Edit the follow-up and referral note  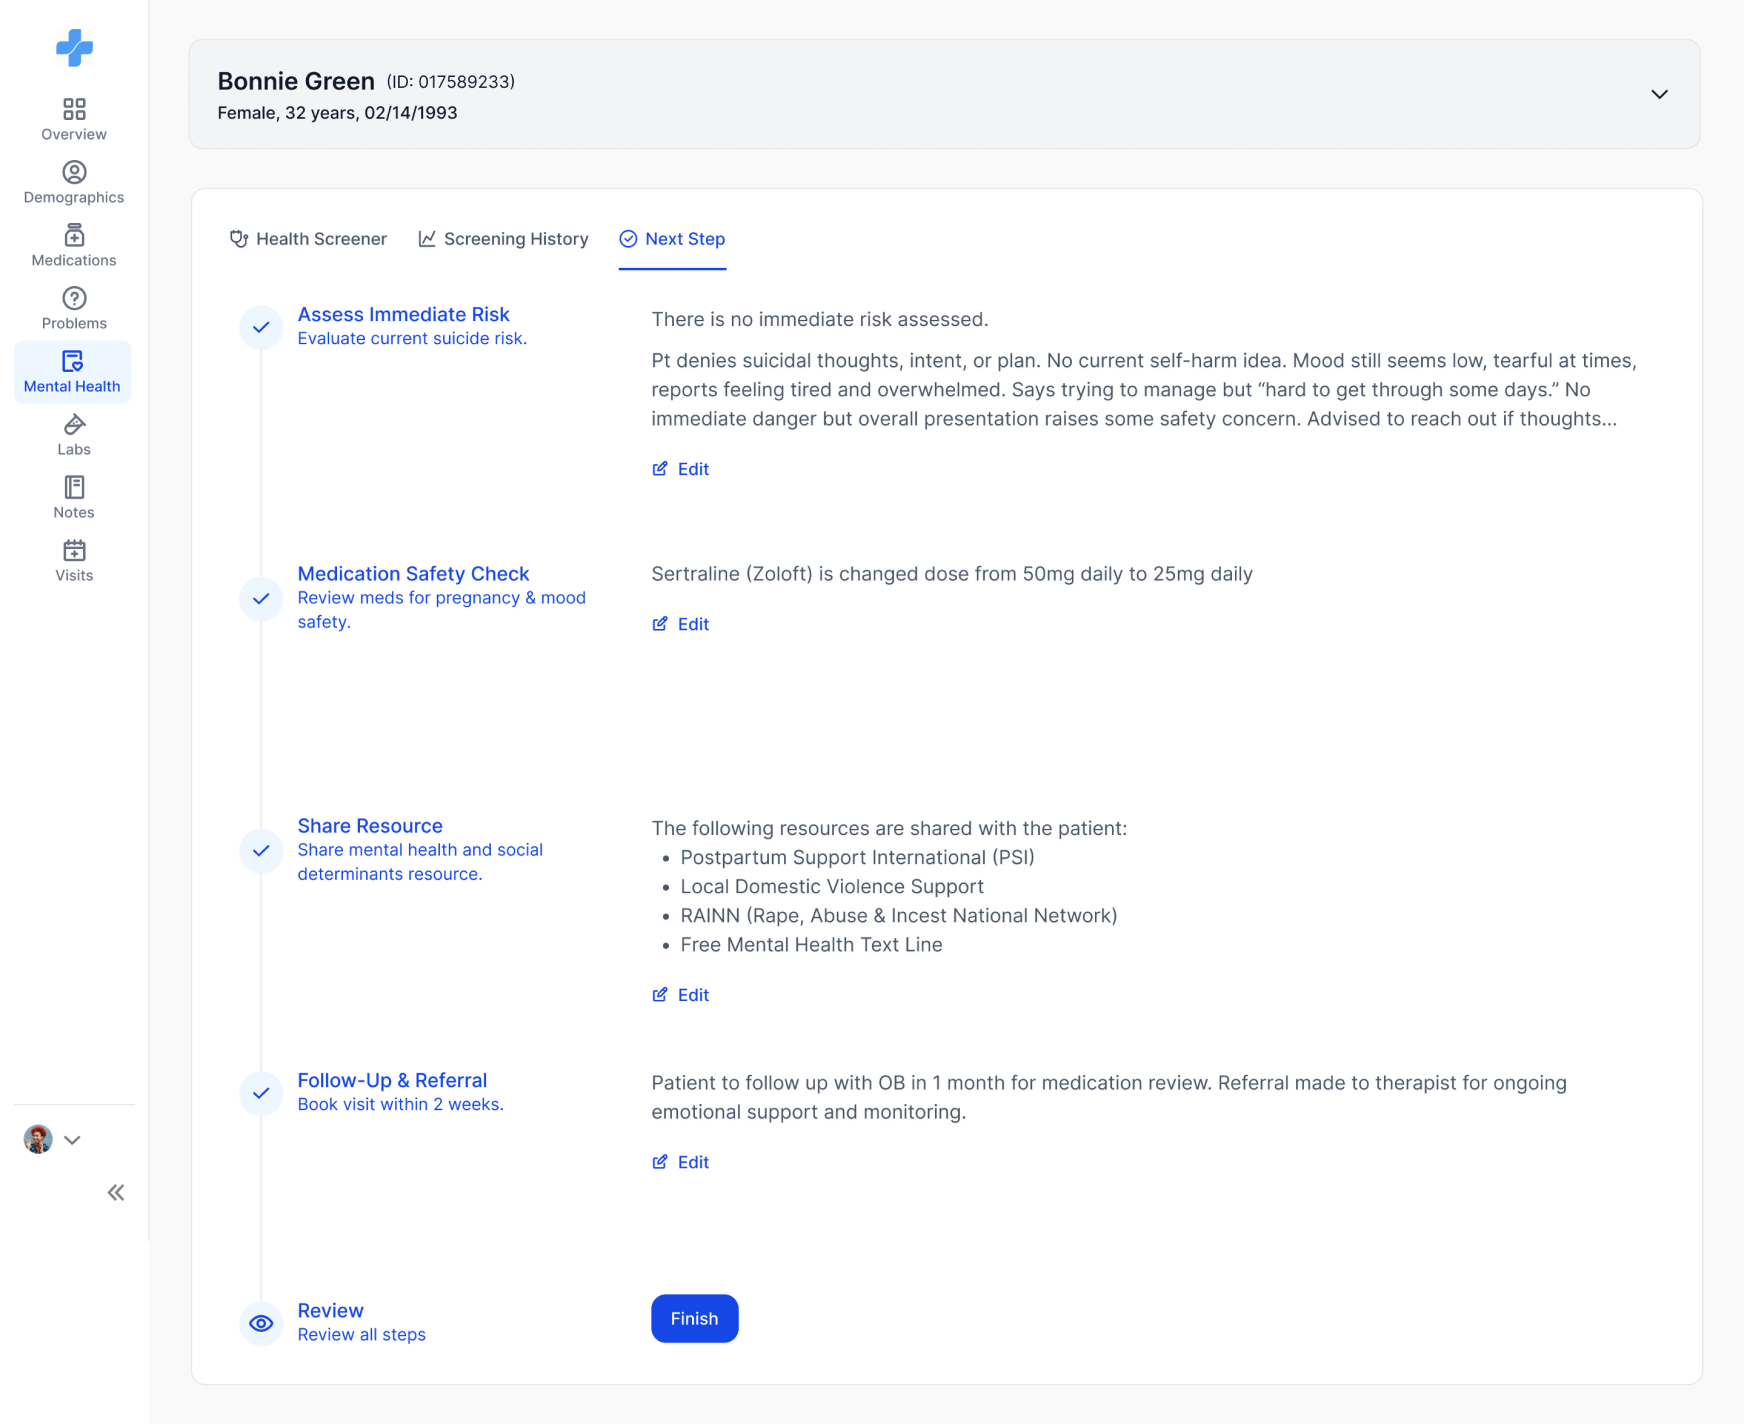tap(681, 1162)
